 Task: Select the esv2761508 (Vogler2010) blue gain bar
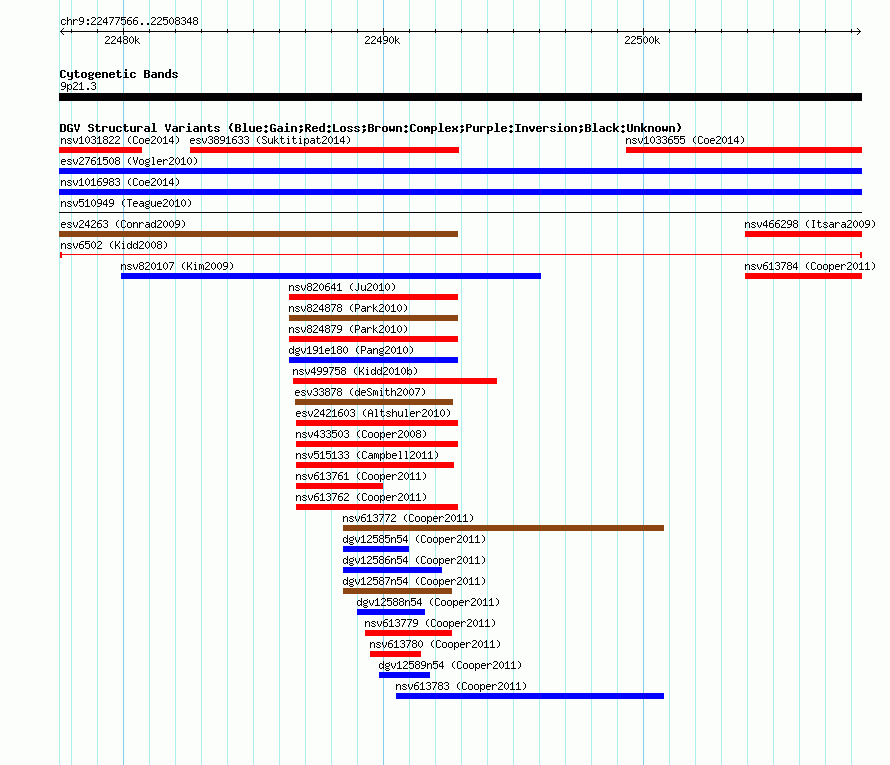(460, 171)
